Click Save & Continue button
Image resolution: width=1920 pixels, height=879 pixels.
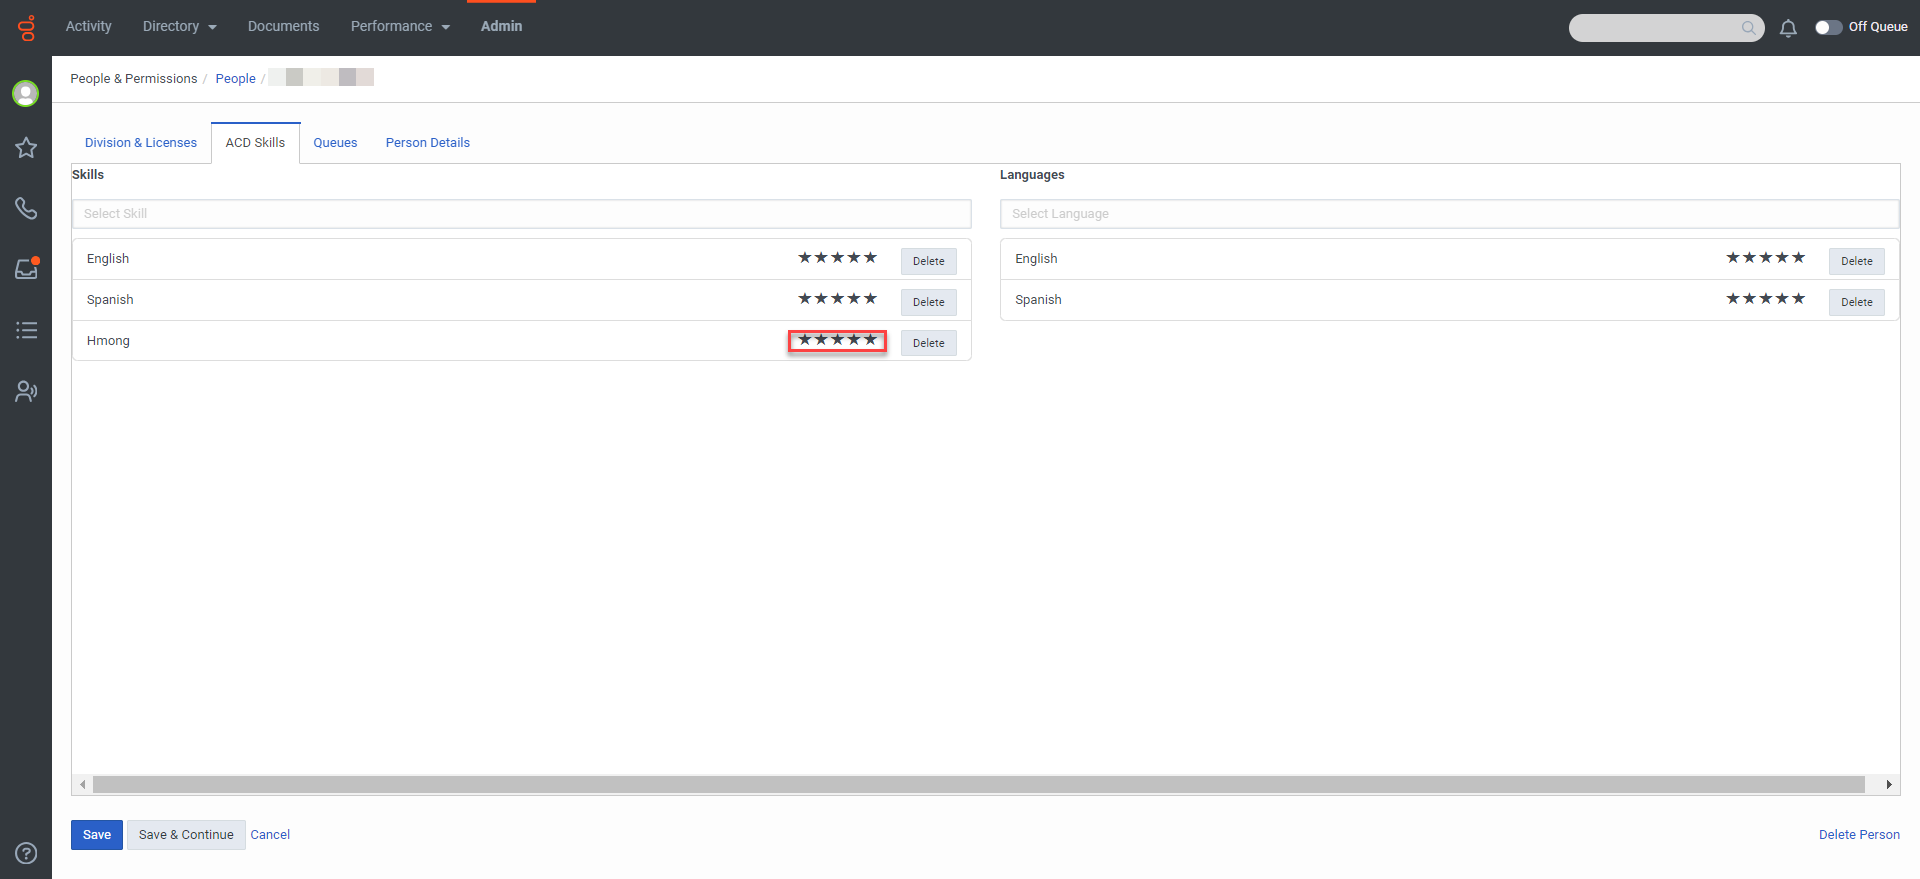pos(186,835)
